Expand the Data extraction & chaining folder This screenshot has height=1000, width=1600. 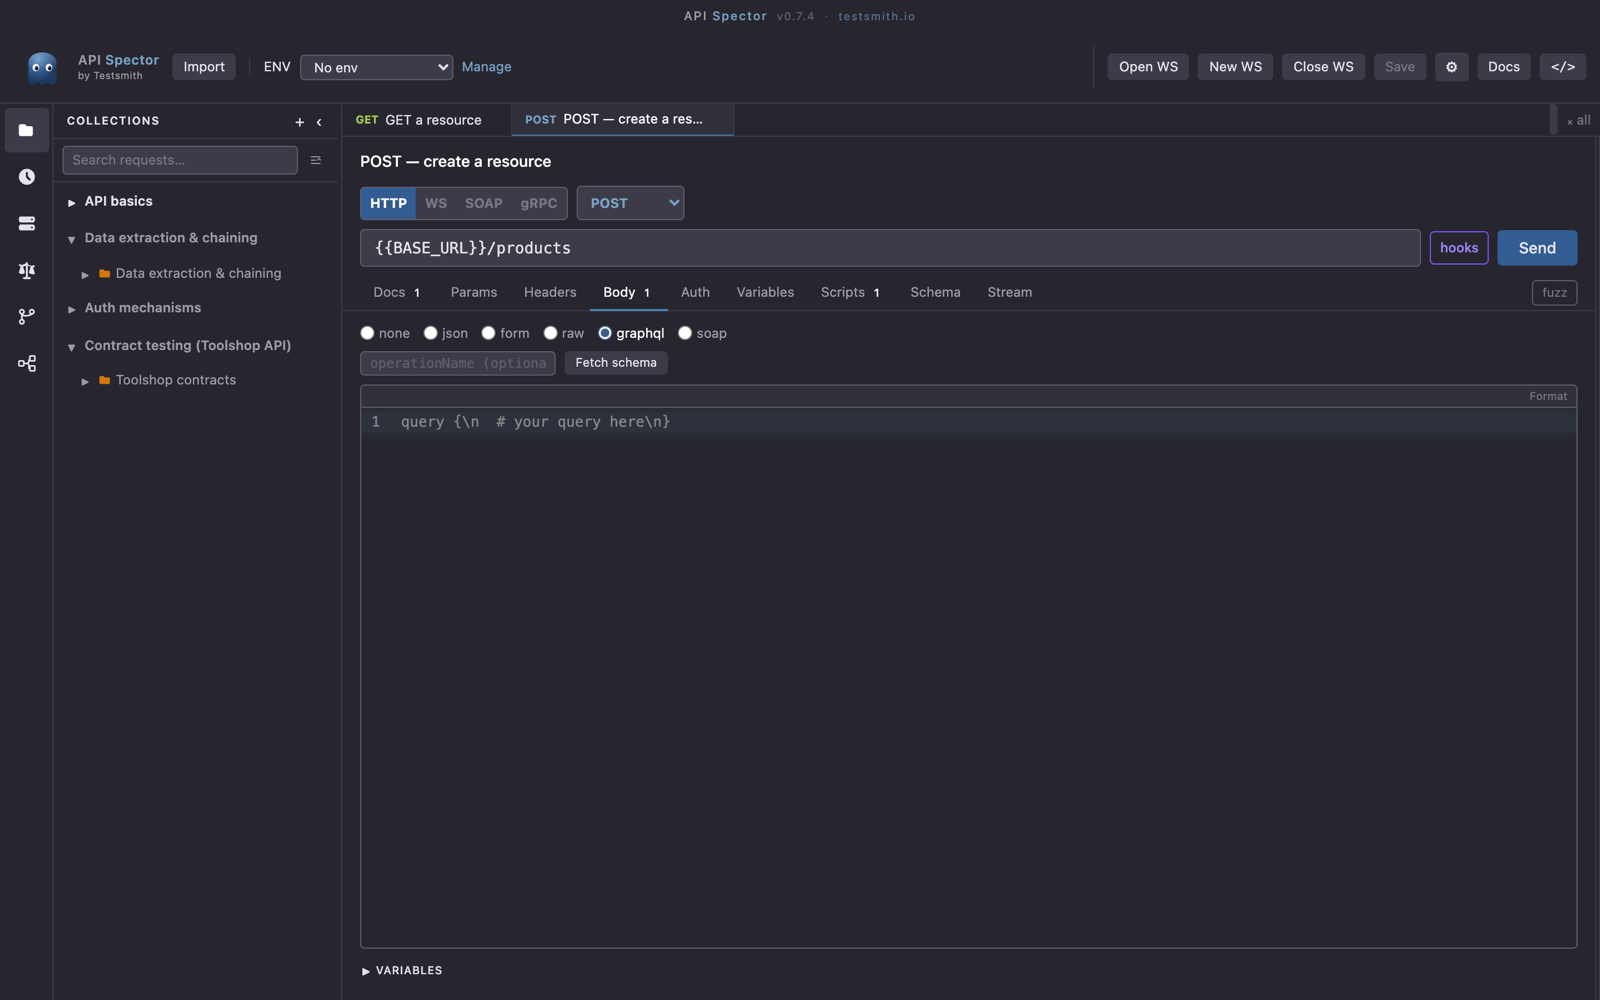pyautogui.click(x=85, y=274)
